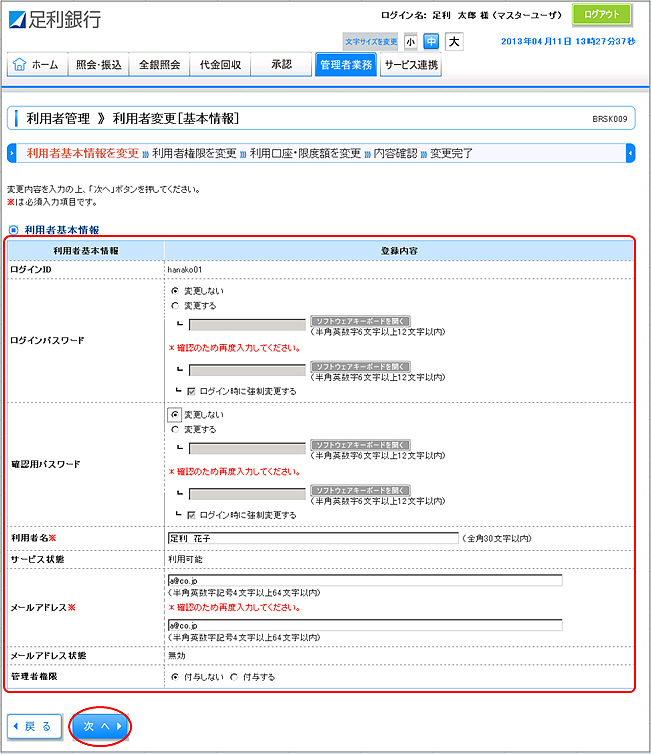651x754 pixels.
Task: Click 文字サイズを変更 label
Action: pyautogui.click(x=371, y=42)
